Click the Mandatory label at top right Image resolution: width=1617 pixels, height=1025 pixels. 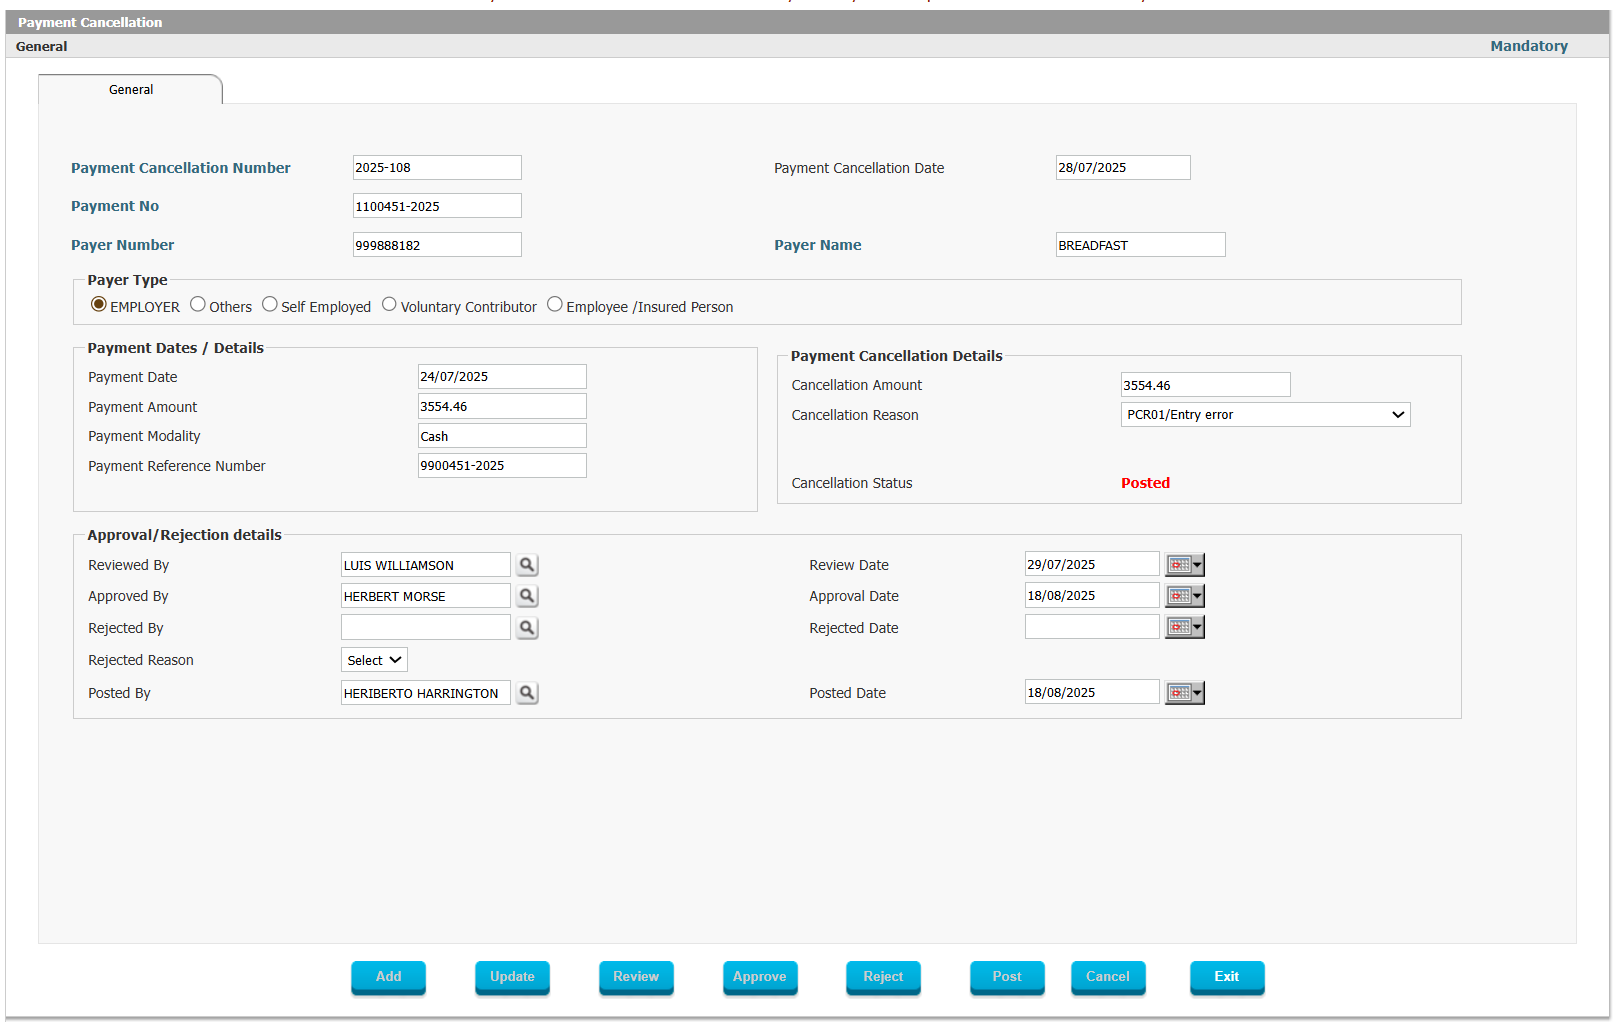[x=1529, y=46]
